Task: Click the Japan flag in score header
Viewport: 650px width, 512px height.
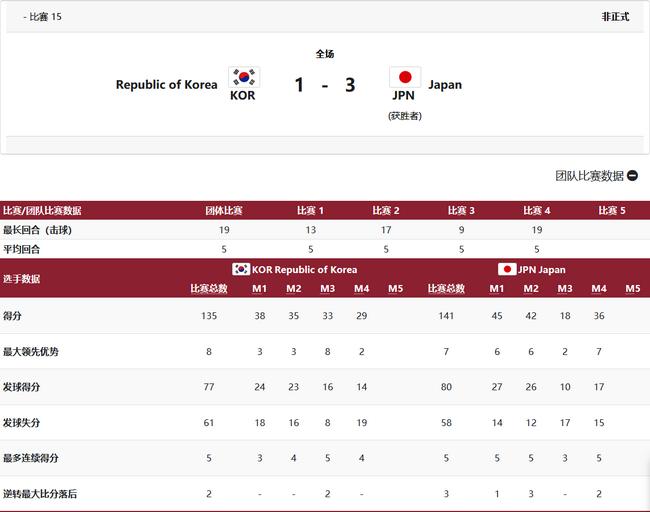Action: (x=405, y=77)
